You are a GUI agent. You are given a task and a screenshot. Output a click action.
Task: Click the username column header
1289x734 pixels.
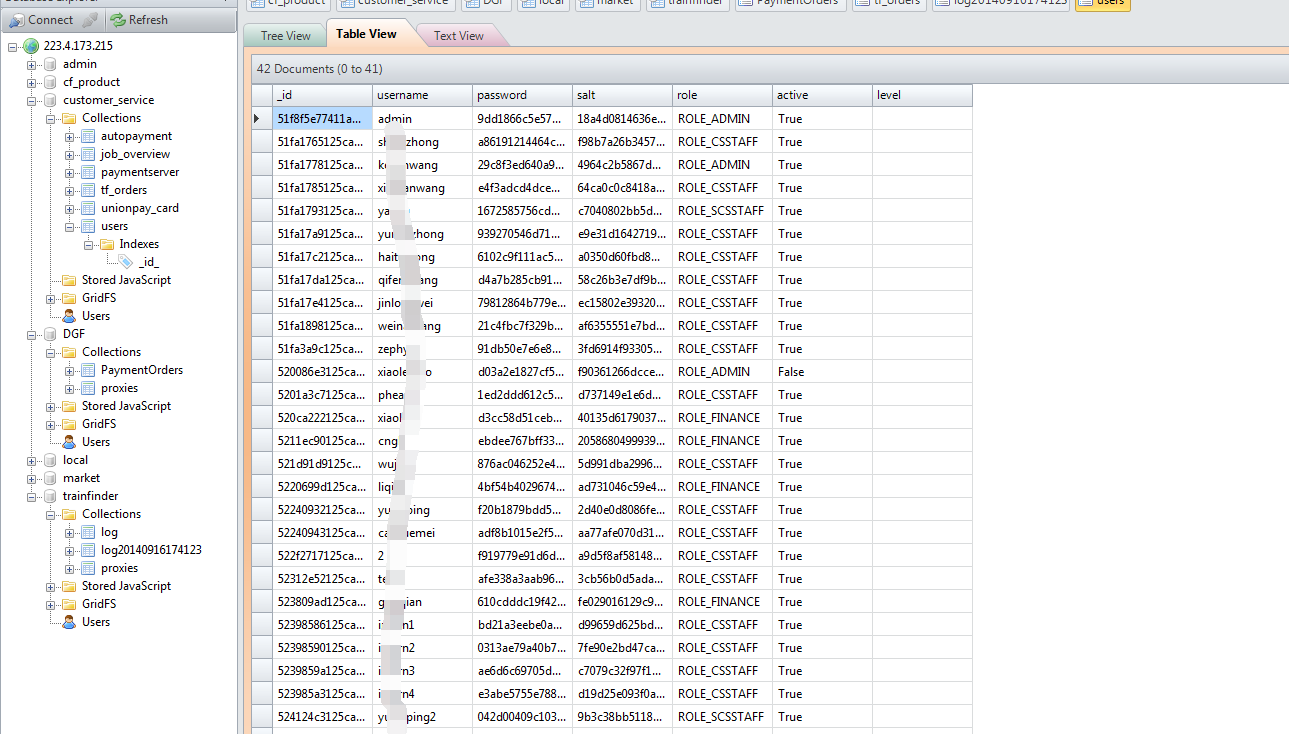[423, 95]
